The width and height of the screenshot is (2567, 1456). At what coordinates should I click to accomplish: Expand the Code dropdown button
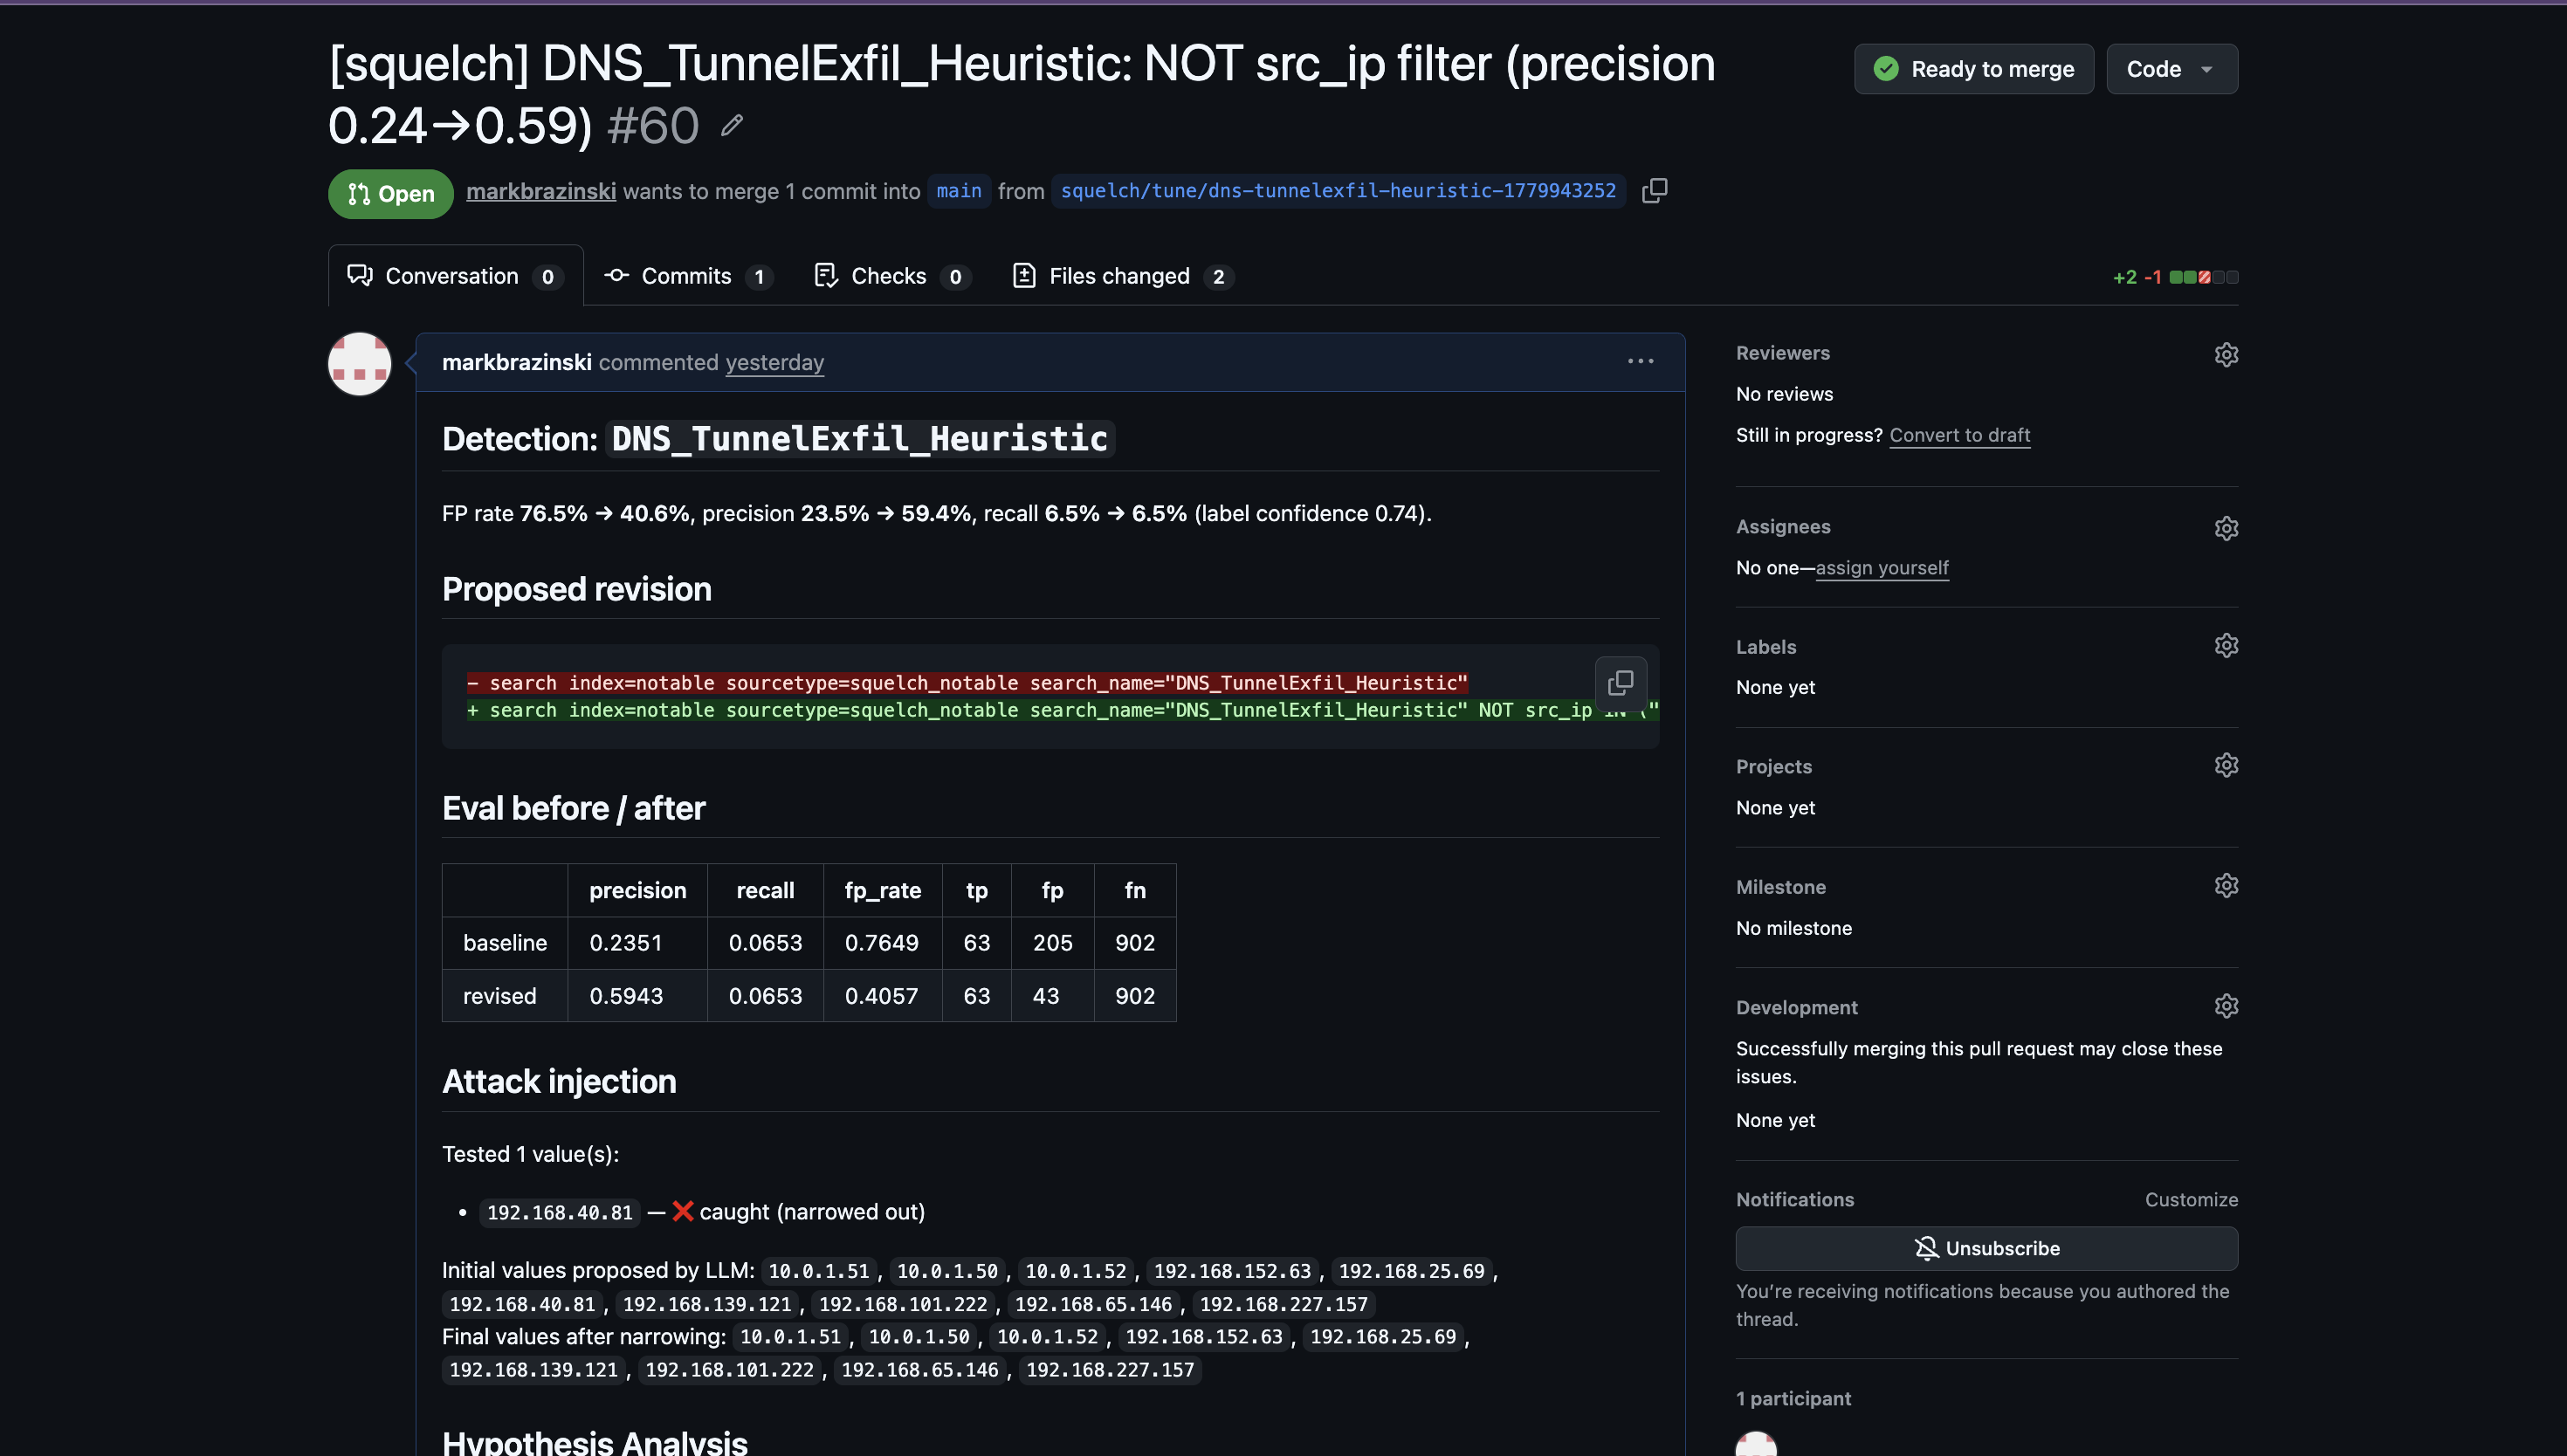click(x=2172, y=69)
